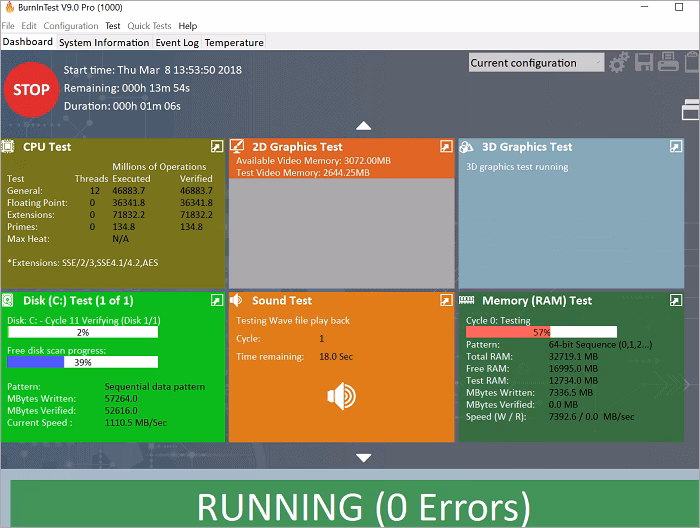Click the Duration 000h 01m 06s text
Image resolution: width=700 pixels, height=528 pixels.
tap(122, 106)
